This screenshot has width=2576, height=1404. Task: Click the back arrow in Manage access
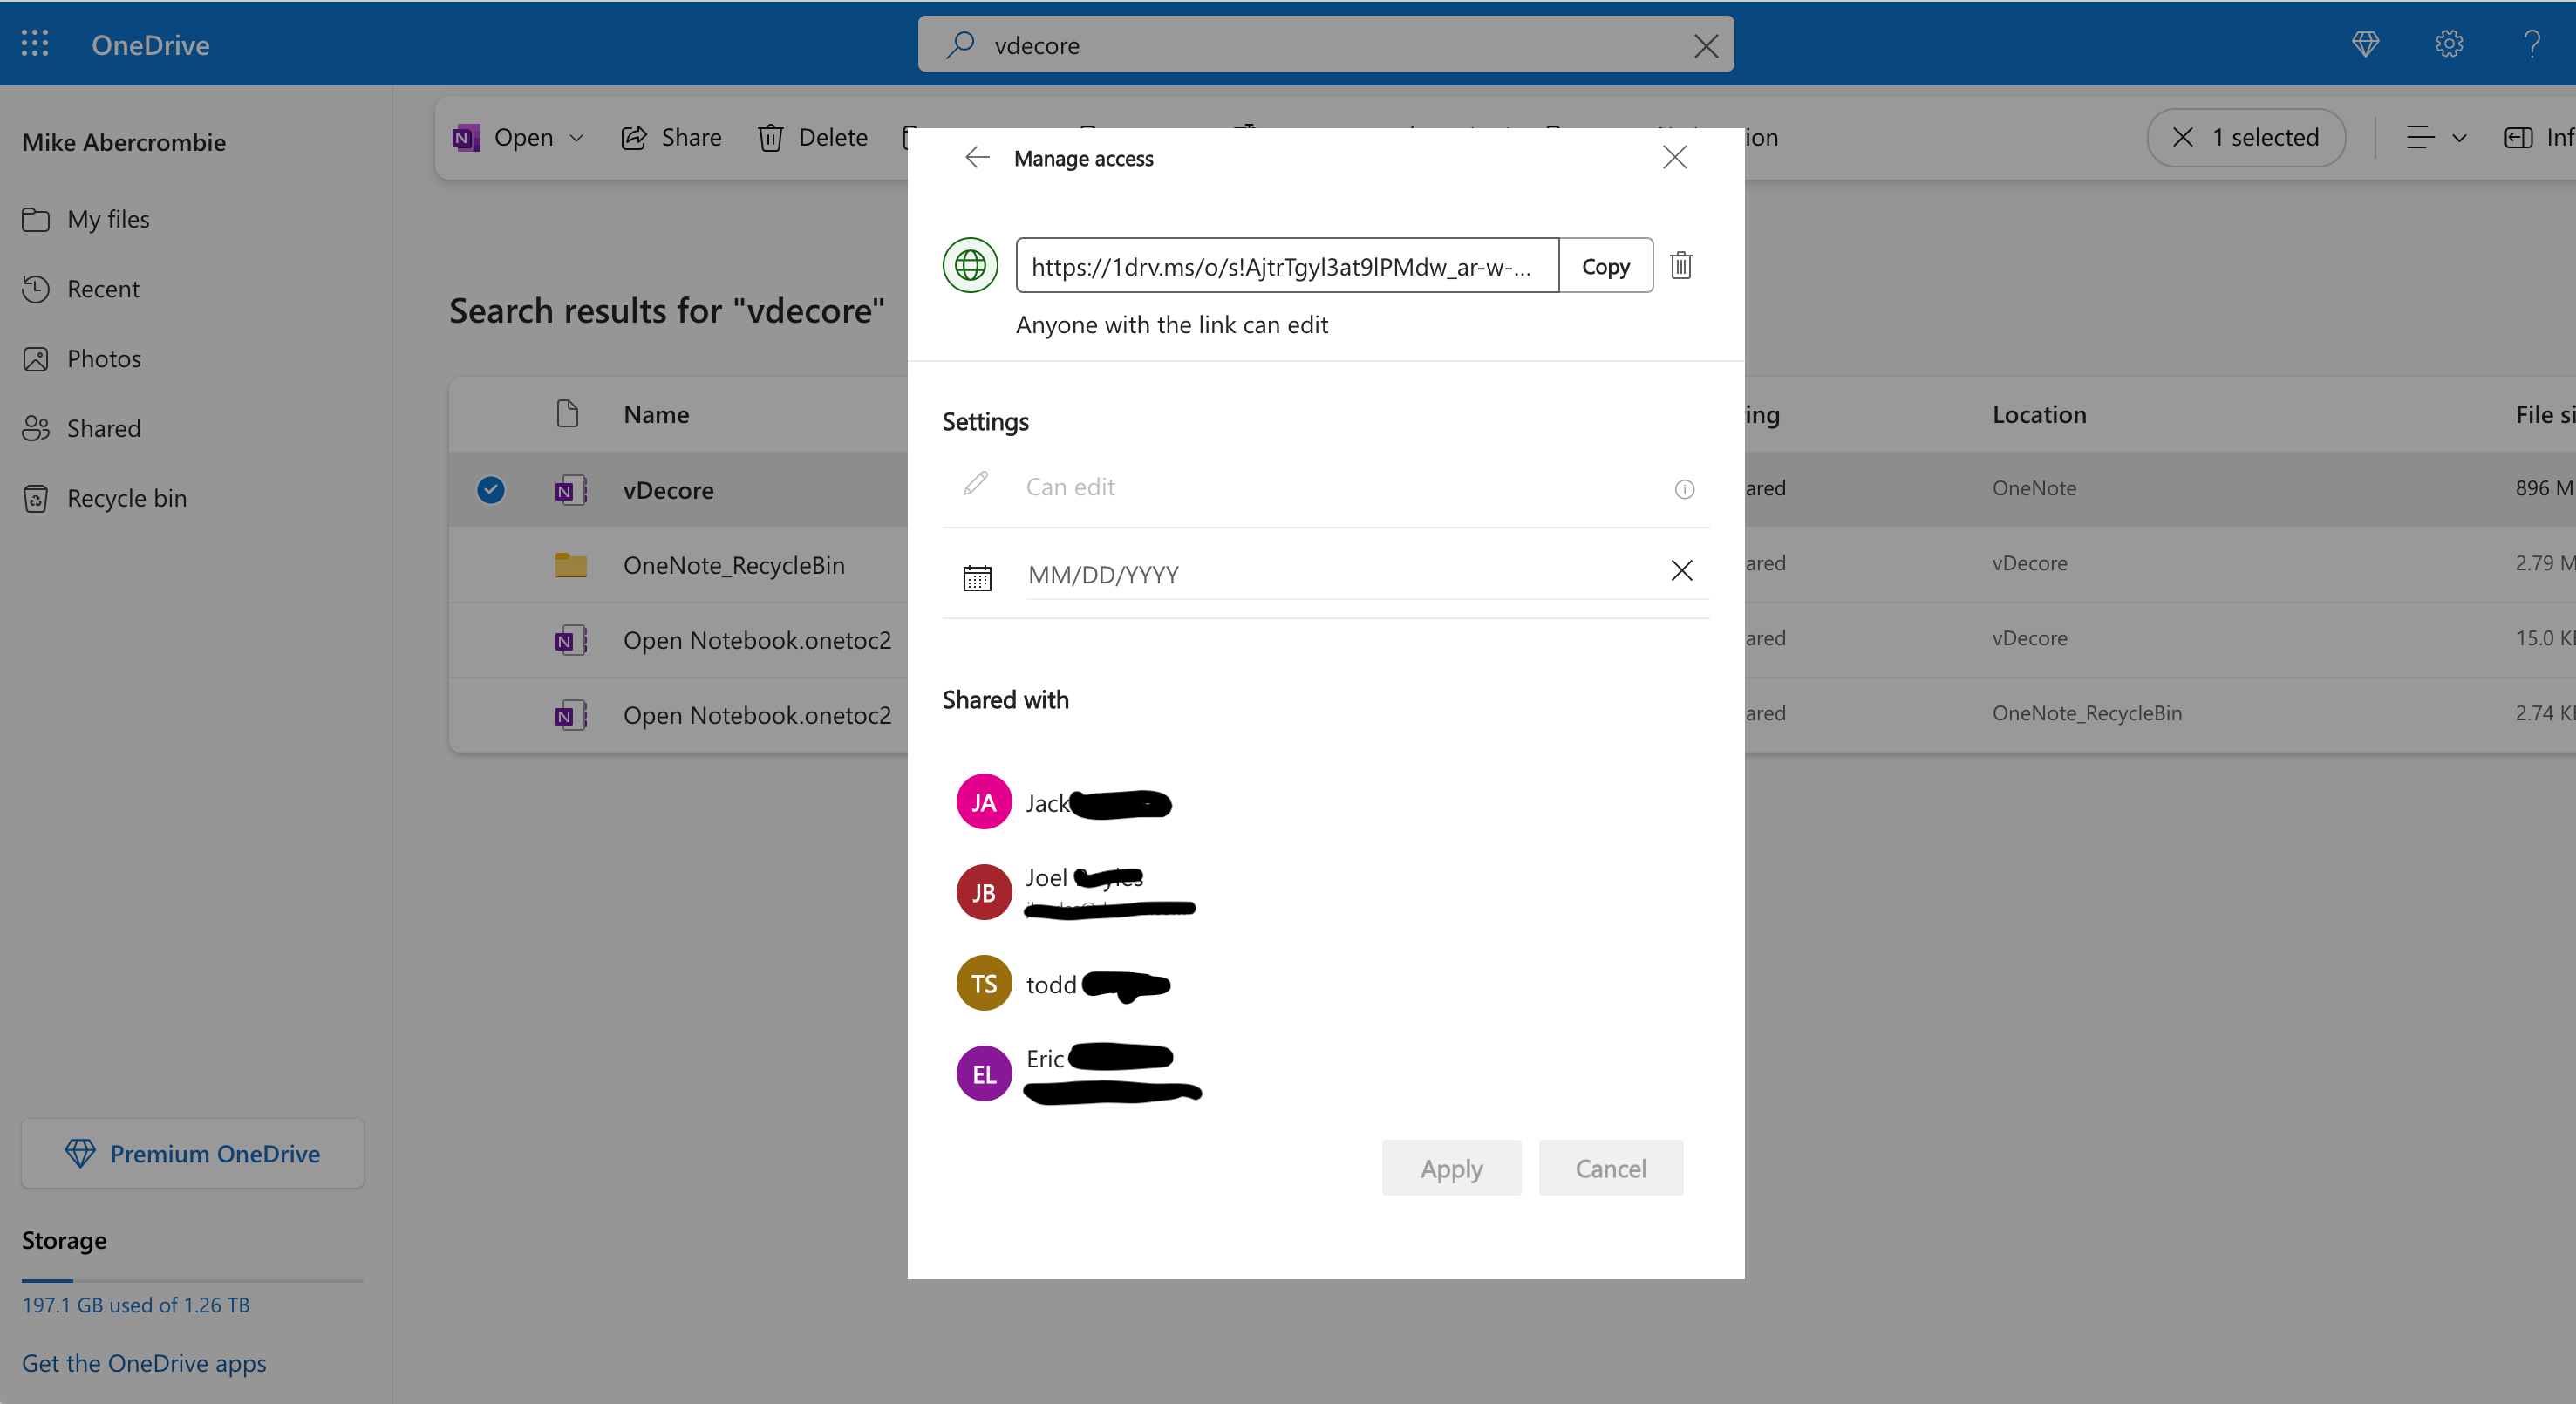(x=977, y=158)
